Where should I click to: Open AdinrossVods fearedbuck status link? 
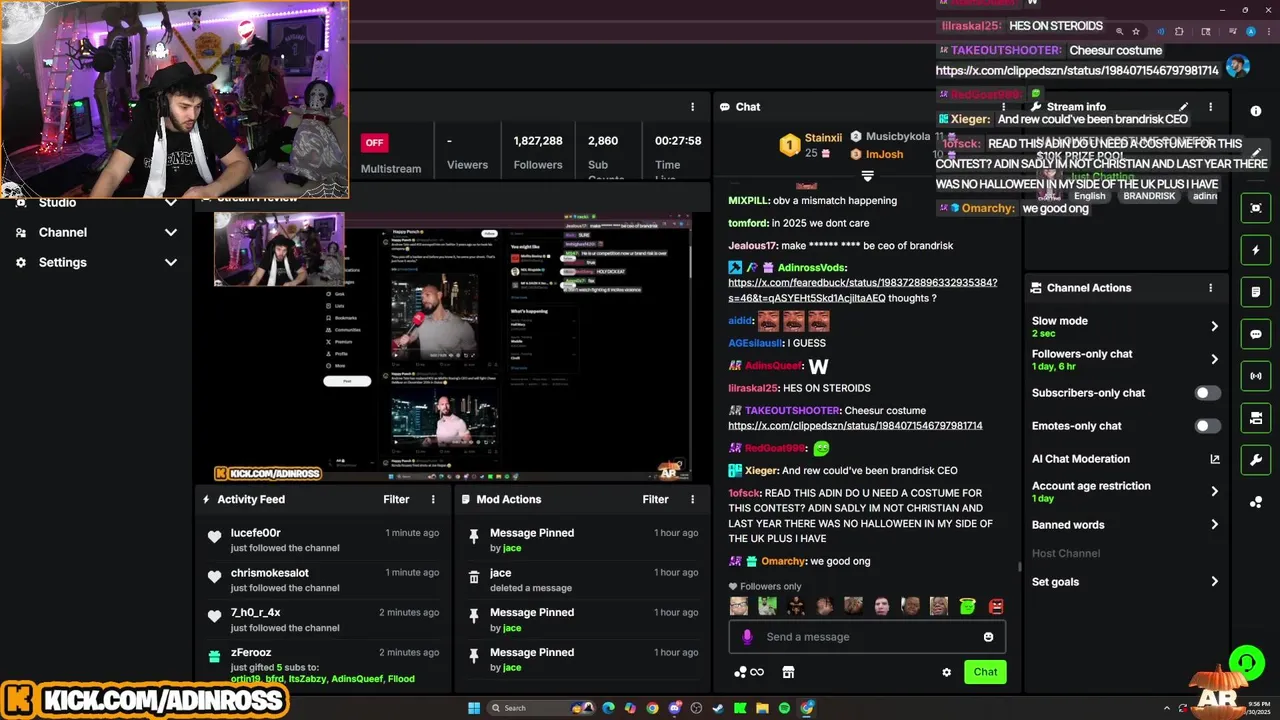(x=862, y=290)
